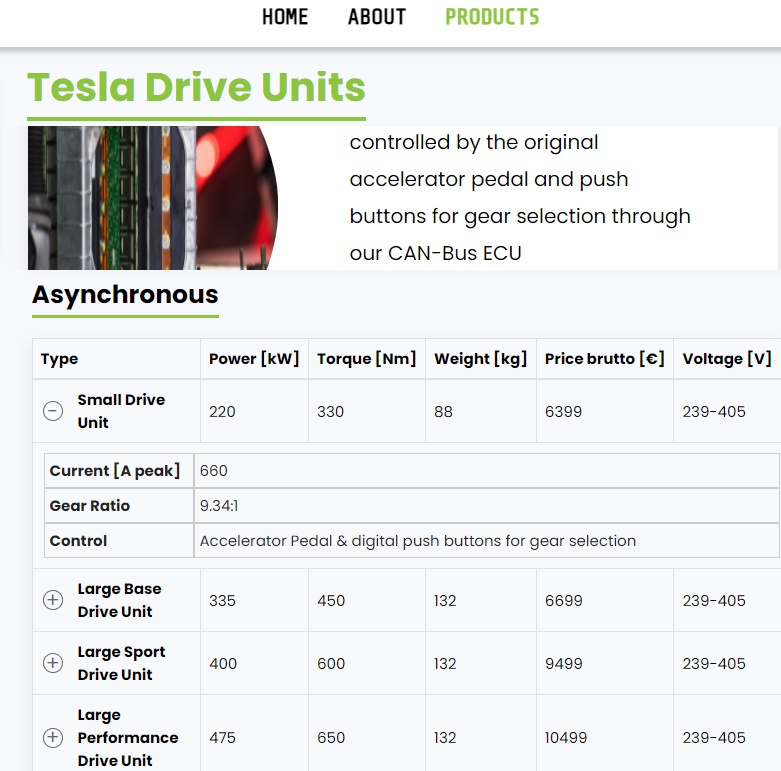Click plus icon beside Large Sport Drive Unit
This screenshot has height=771, width=781.
point(53,663)
